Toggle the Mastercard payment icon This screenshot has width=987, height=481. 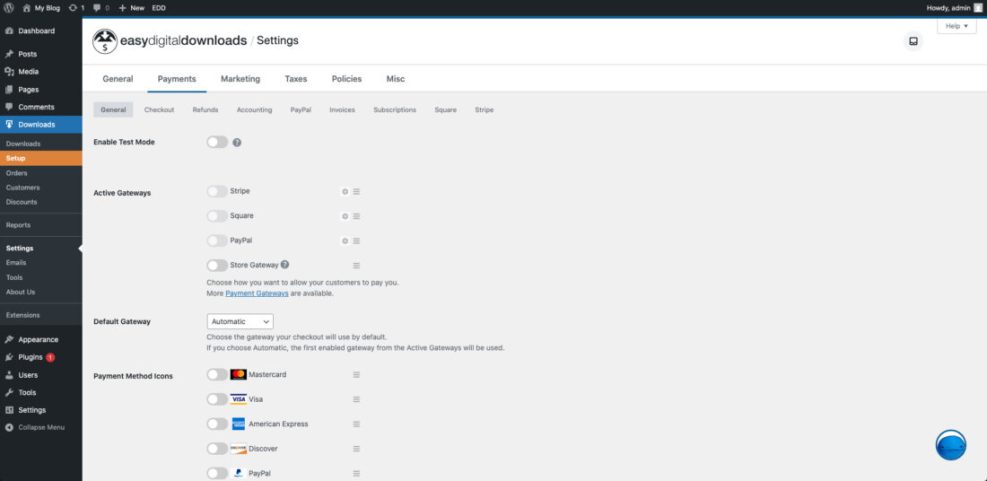click(x=217, y=375)
